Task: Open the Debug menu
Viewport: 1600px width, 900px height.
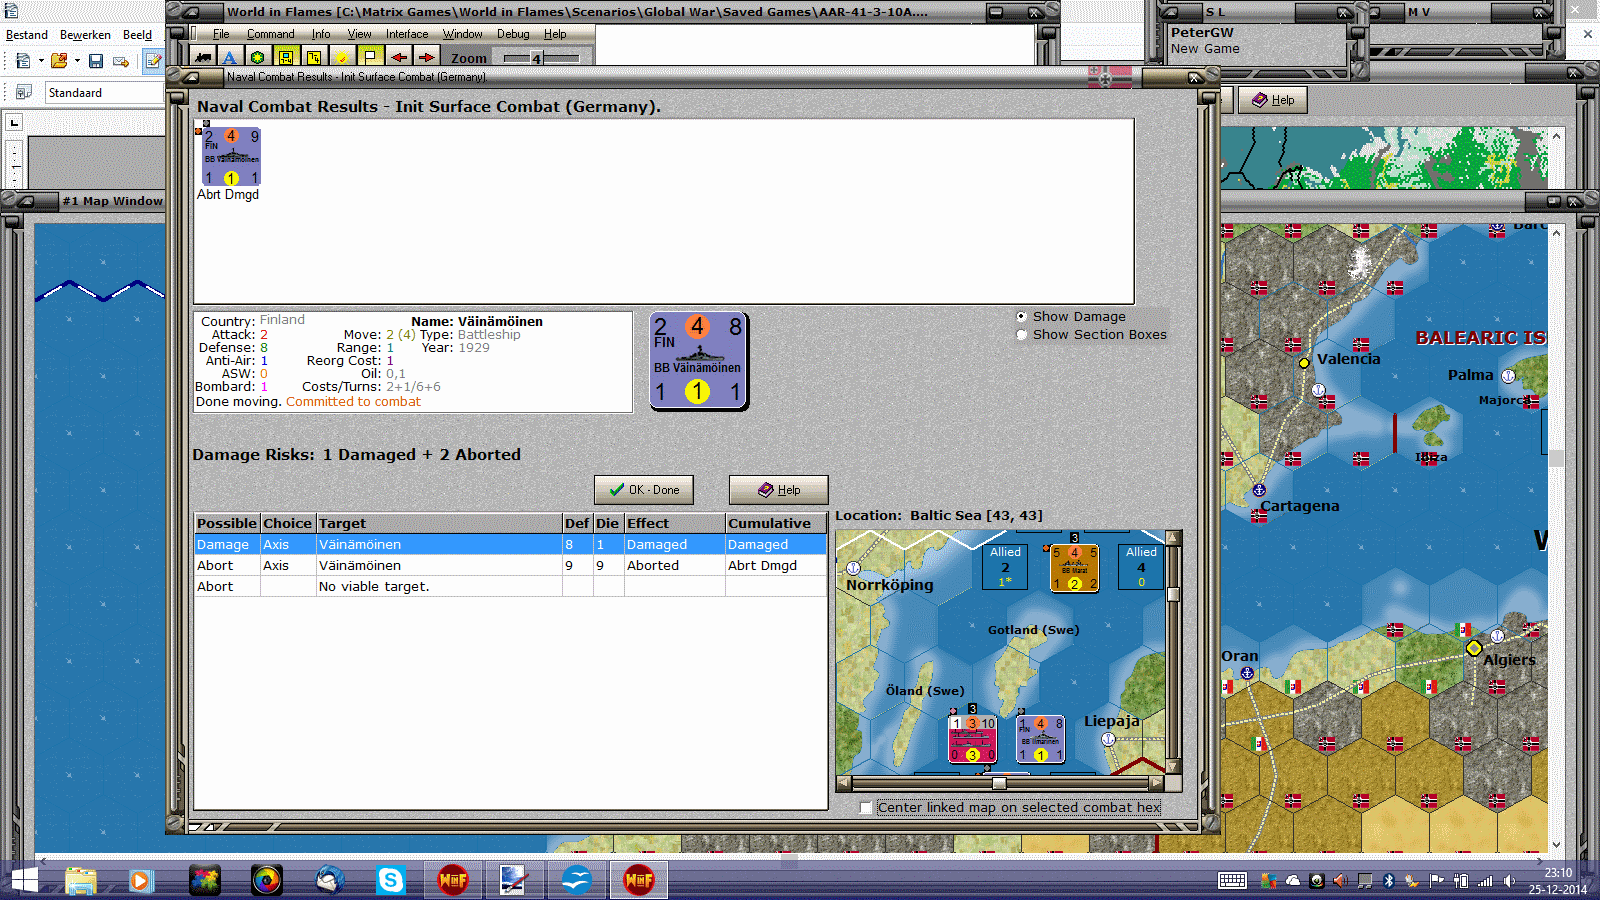Action: [x=513, y=34]
